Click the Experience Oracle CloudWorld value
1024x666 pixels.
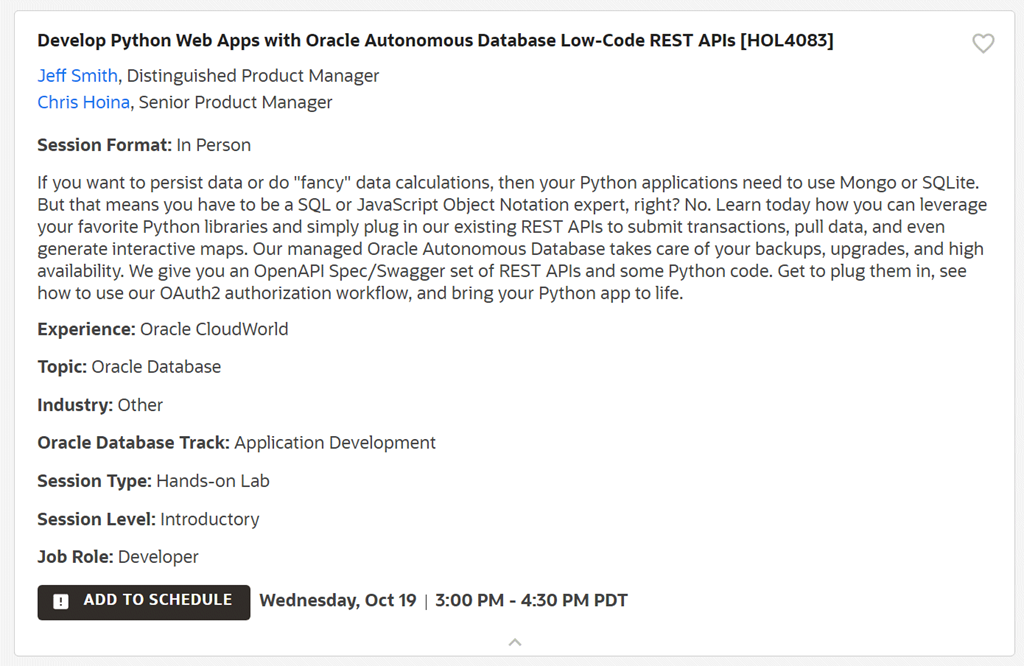click(213, 329)
